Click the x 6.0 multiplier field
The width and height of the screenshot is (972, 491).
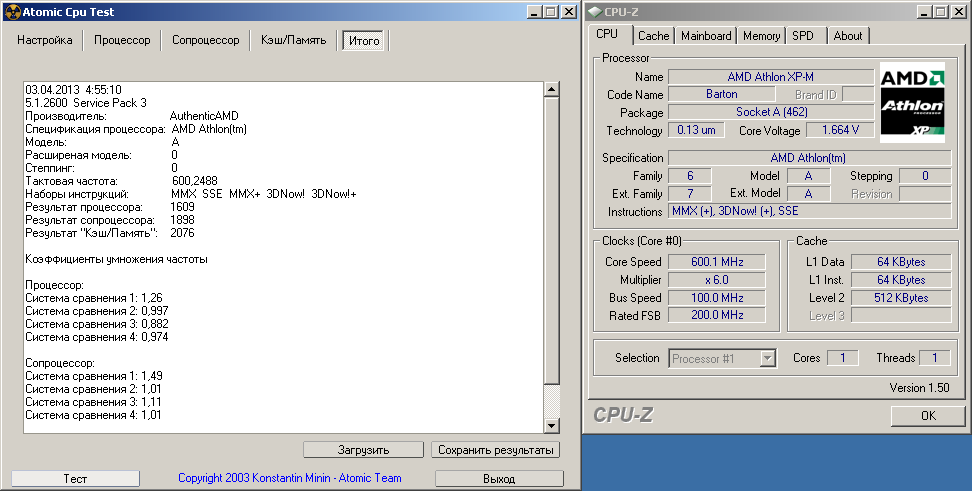(x=717, y=280)
